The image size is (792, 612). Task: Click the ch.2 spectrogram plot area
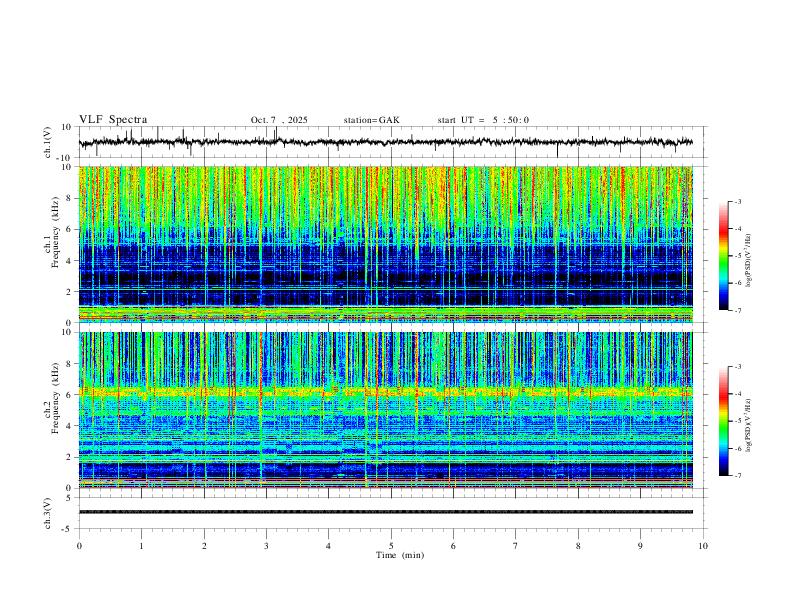click(x=385, y=410)
